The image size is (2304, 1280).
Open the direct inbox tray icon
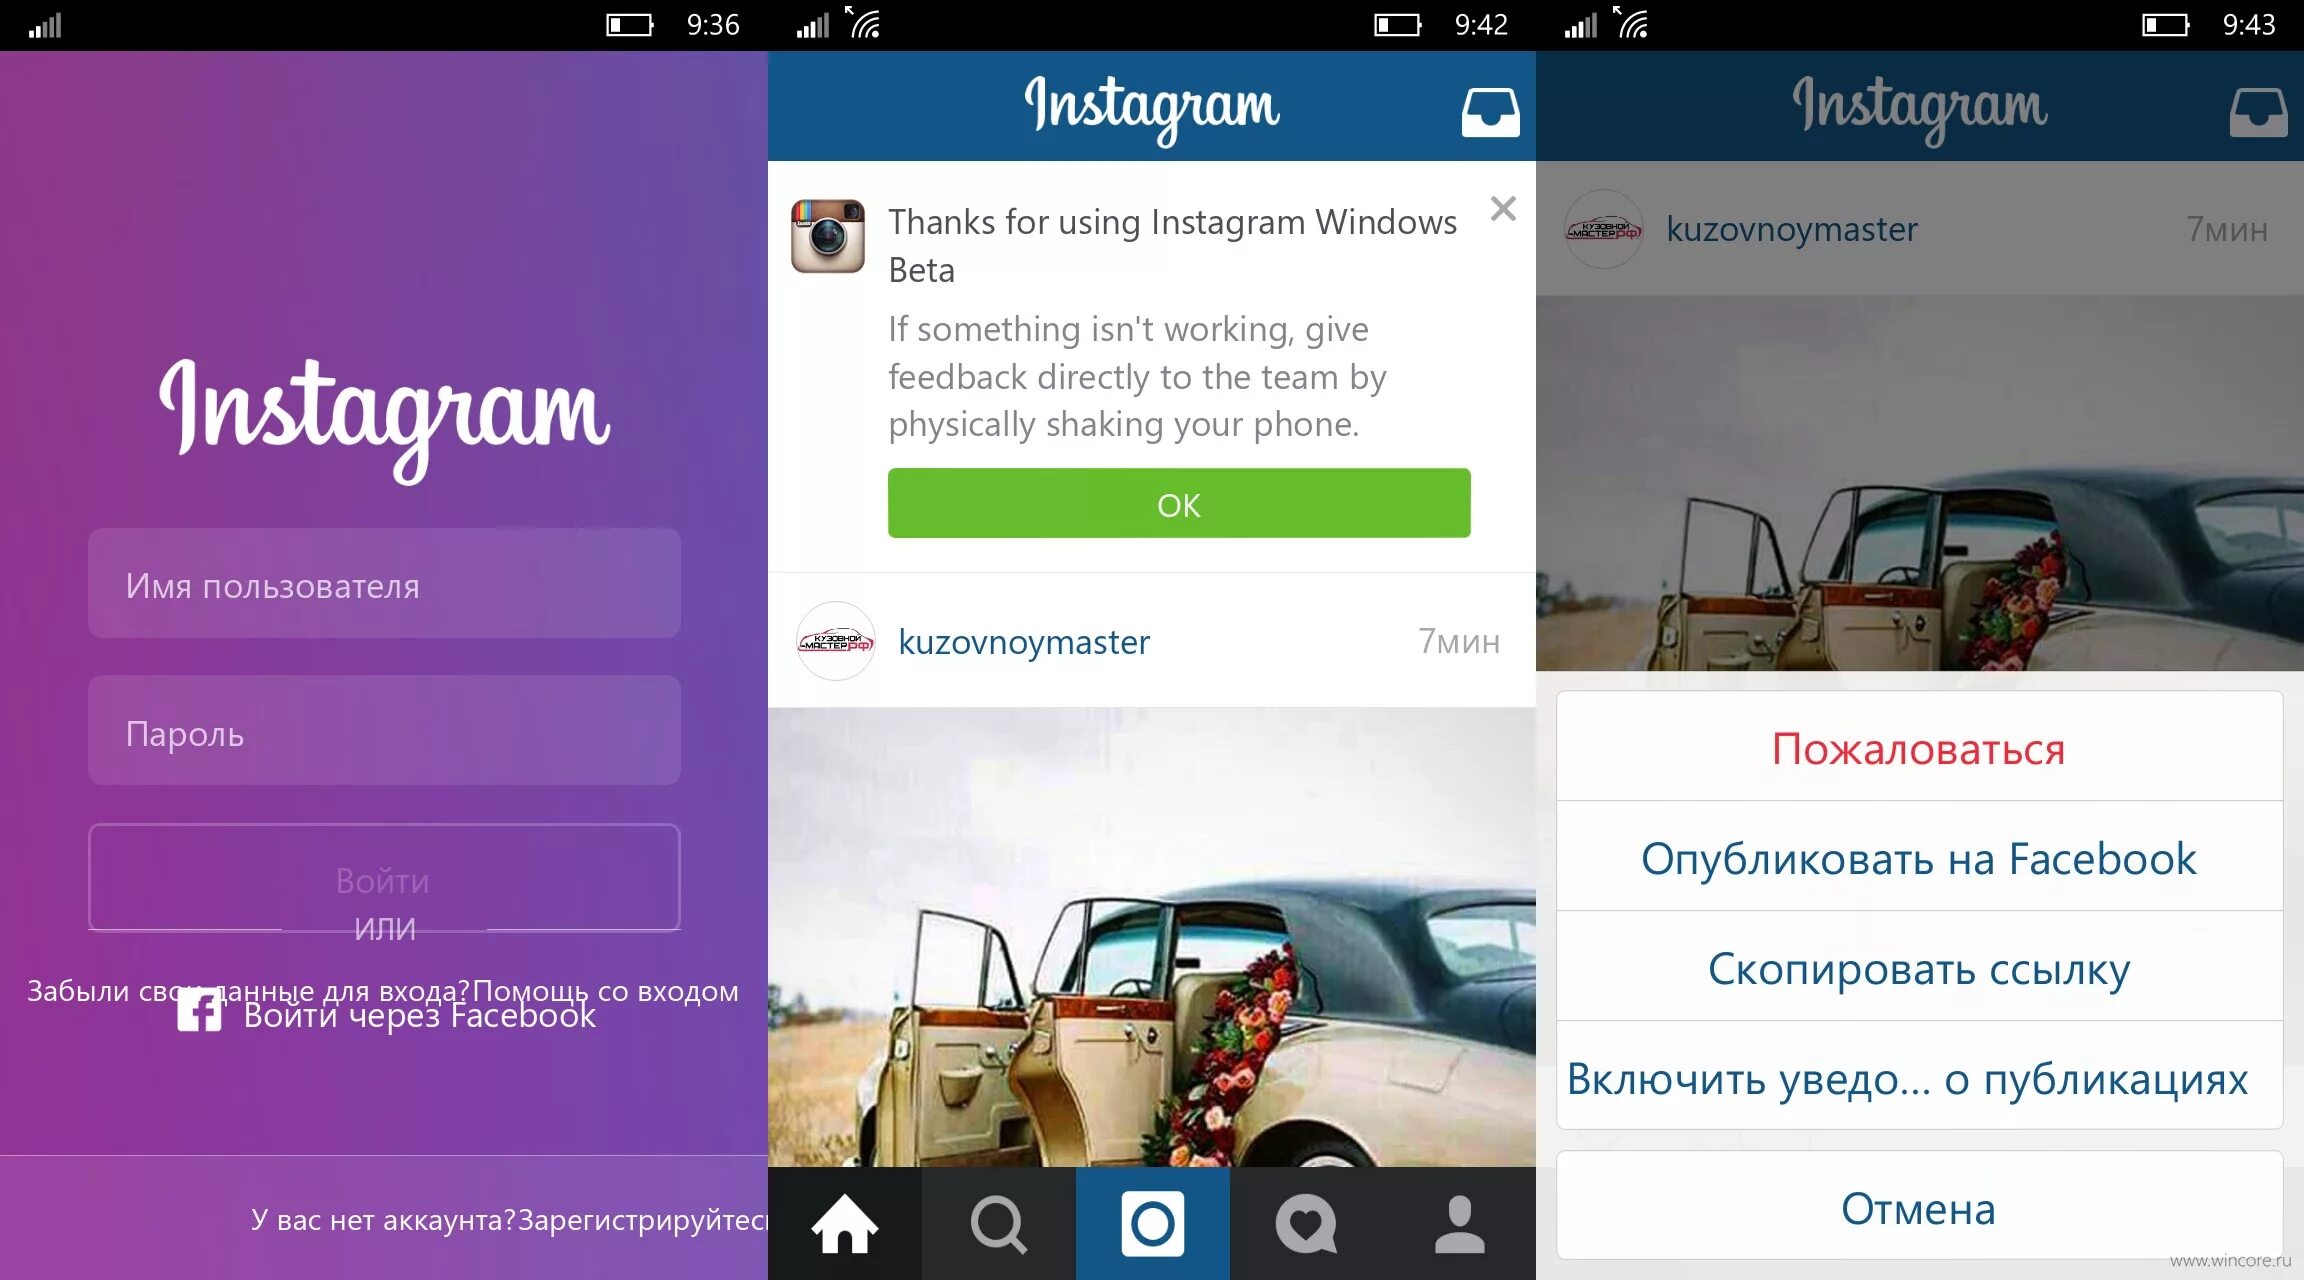click(x=1490, y=112)
